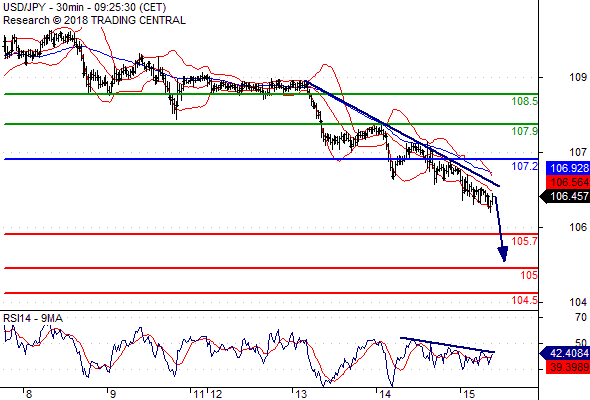The width and height of the screenshot is (590, 400).
Task: Click the Trading Central copyright text
Action: (x=94, y=20)
